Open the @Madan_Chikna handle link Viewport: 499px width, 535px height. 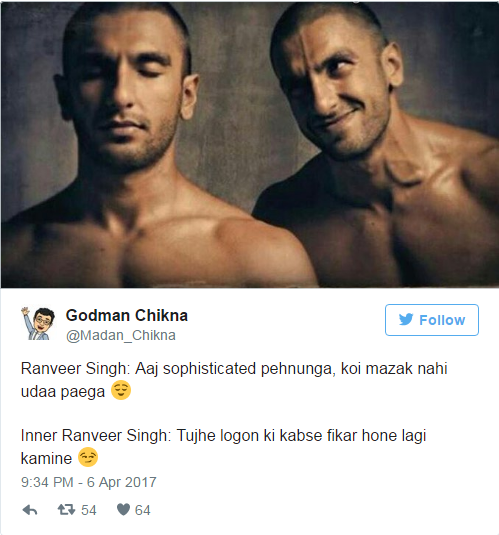click(x=121, y=335)
